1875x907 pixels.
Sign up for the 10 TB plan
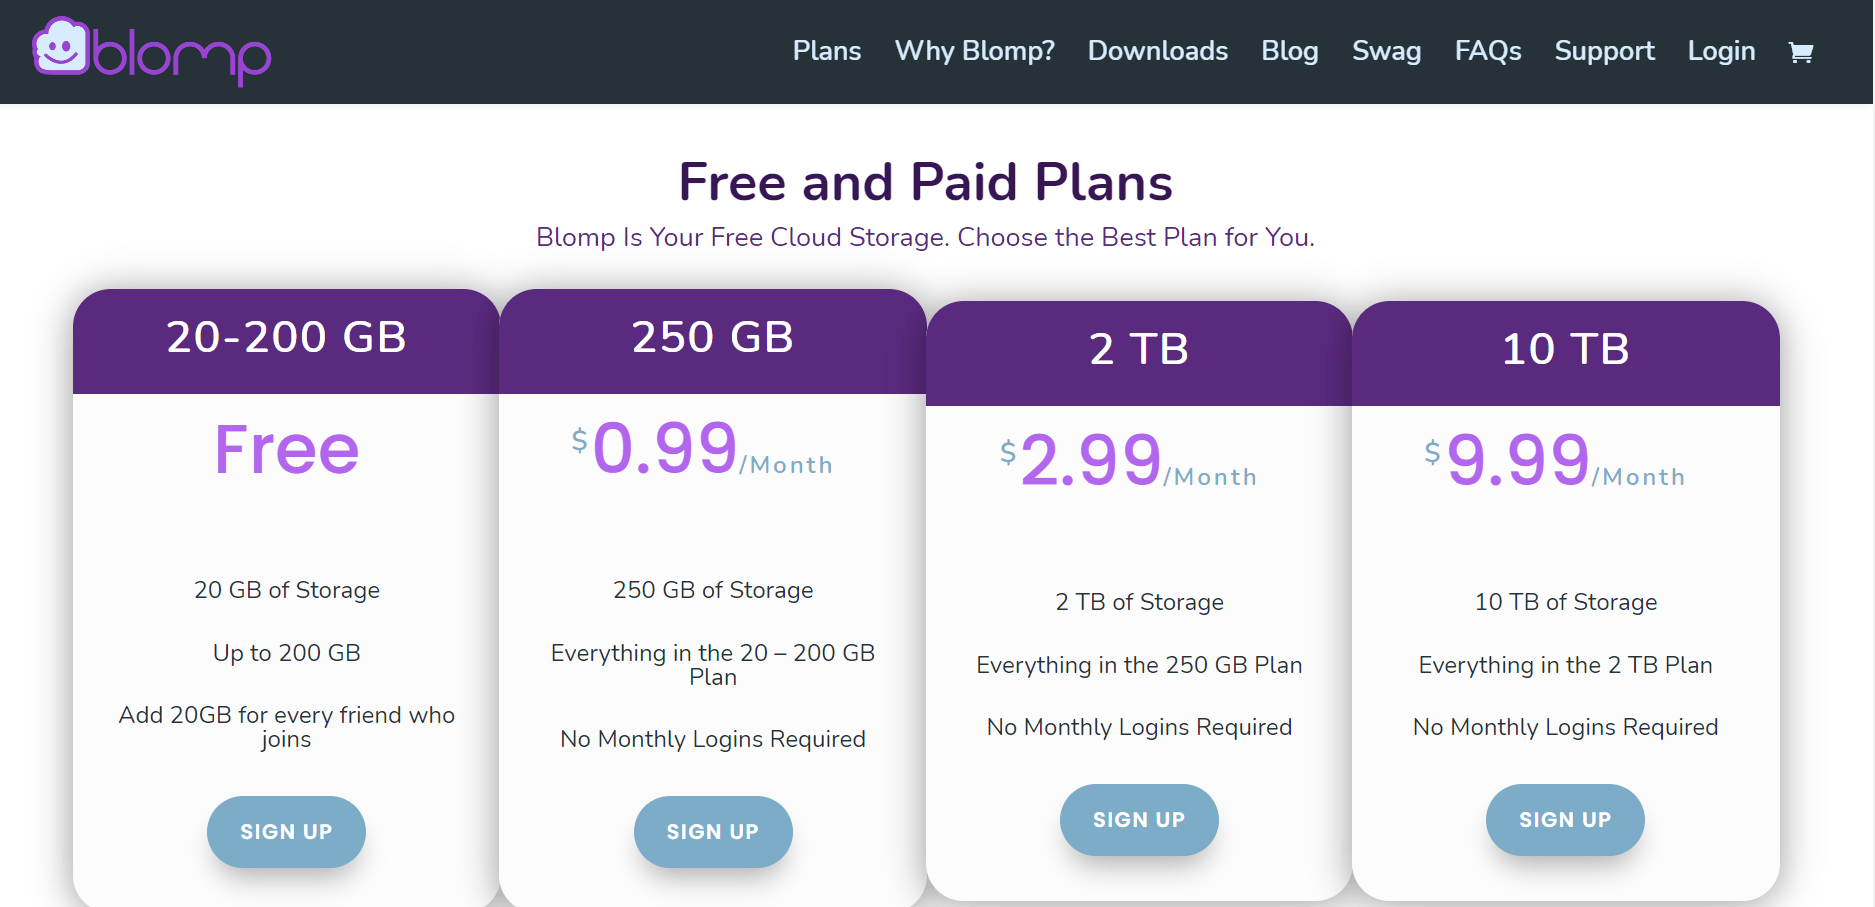pos(1564,819)
